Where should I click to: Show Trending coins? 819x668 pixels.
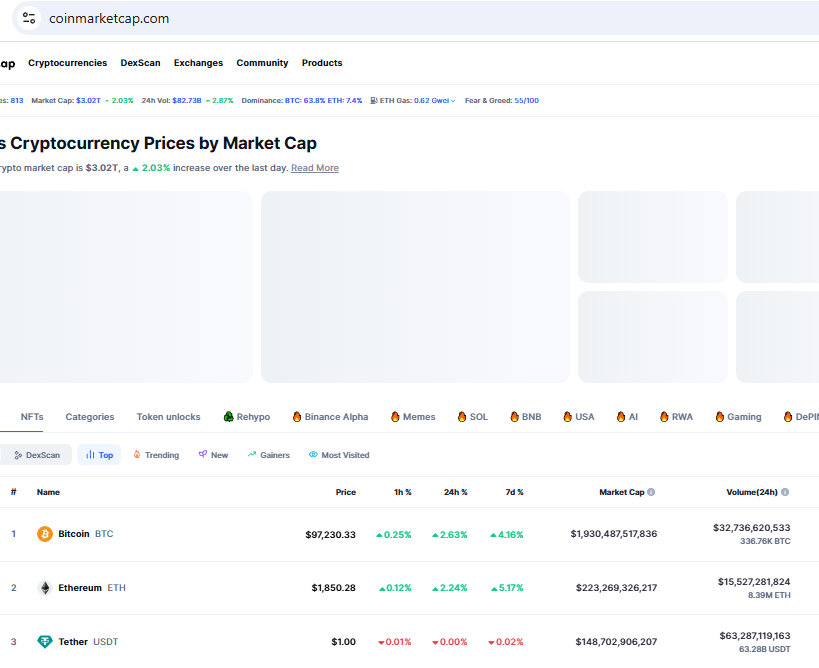(x=156, y=455)
